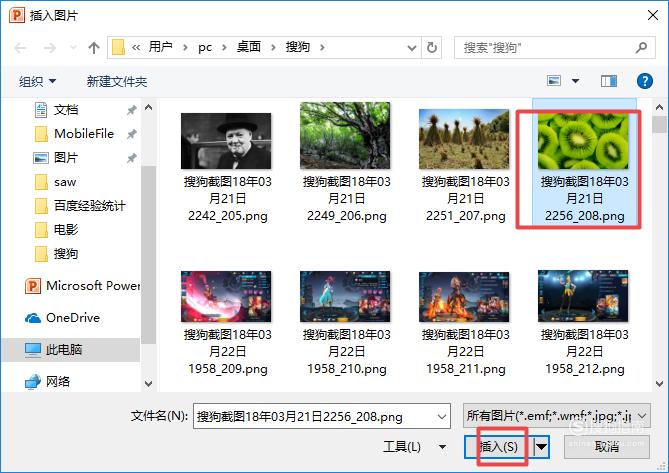Expand the address bar history dropdown
This screenshot has width=669, height=473.
point(412,48)
